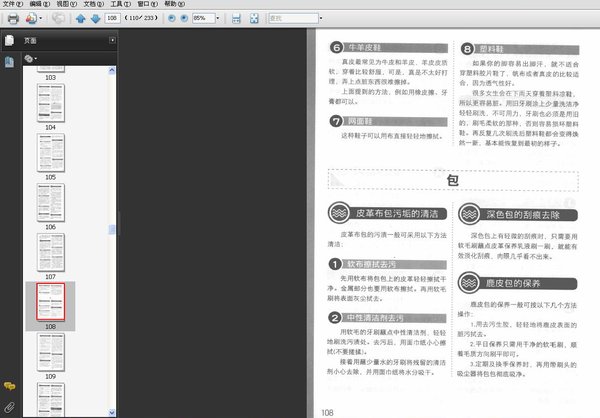Click the page number input field
Image resolution: width=600 pixels, height=418 pixels.
111,18
